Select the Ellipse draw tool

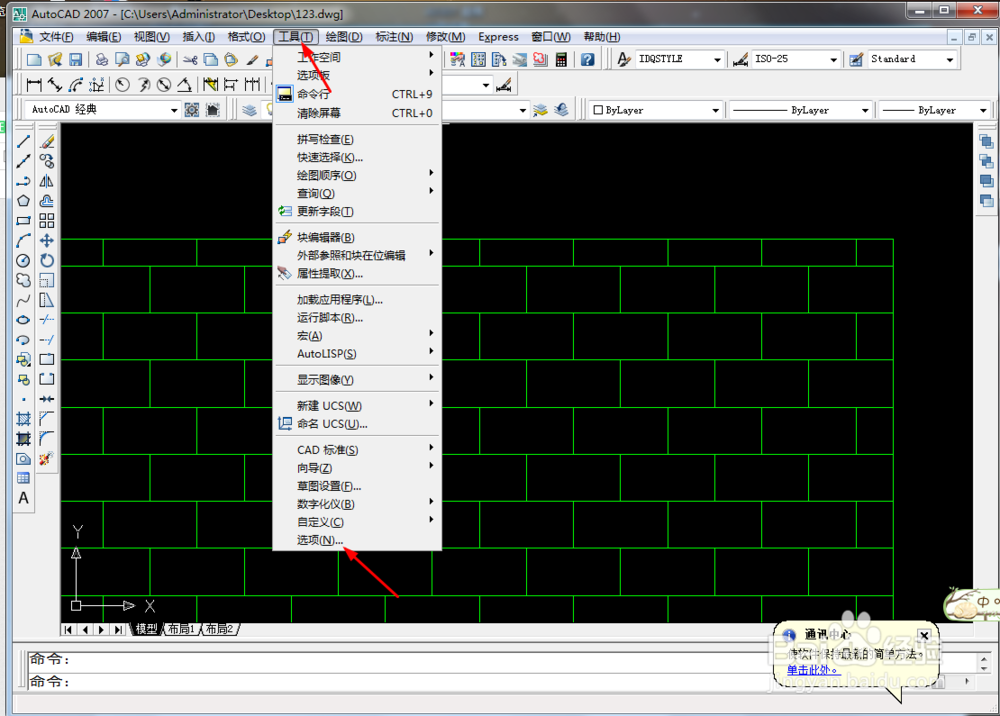(24, 320)
